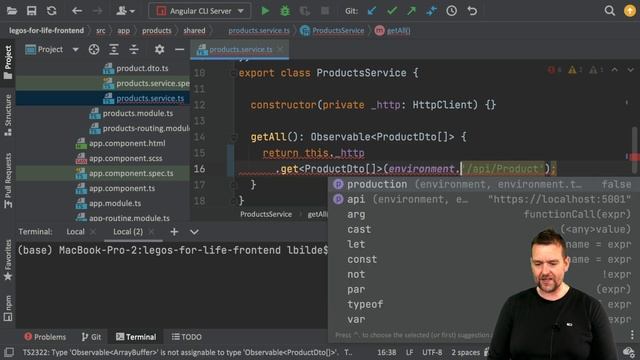The width and height of the screenshot is (640, 360).
Task: Push commits with the green up-right arrow
Action: [x=411, y=11]
